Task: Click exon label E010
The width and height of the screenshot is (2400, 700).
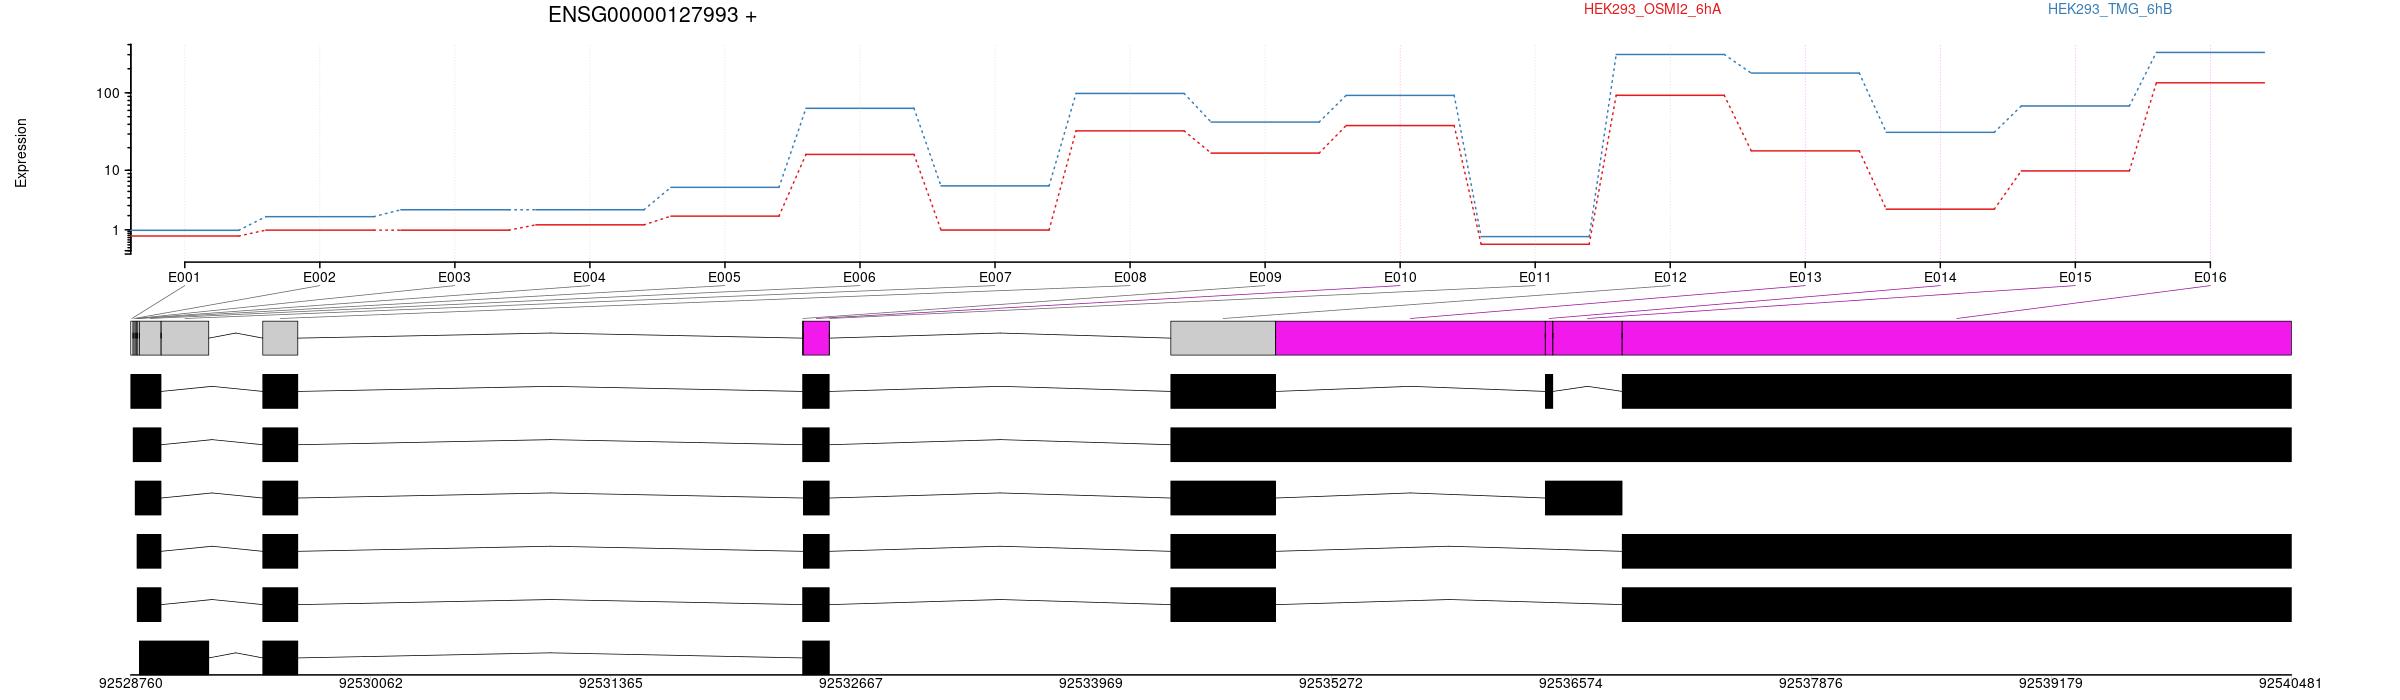Action: [x=1400, y=277]
